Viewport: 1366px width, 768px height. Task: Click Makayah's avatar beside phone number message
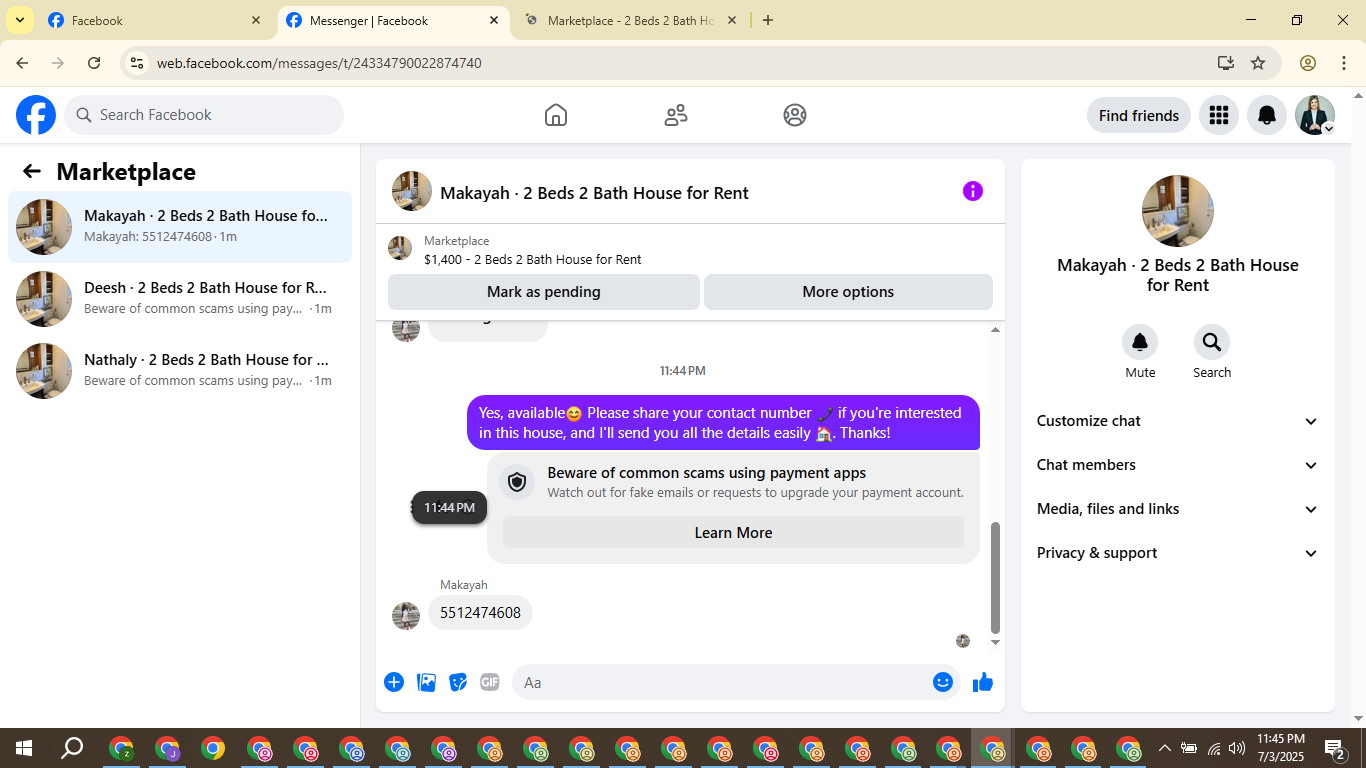tap(406, 616)
